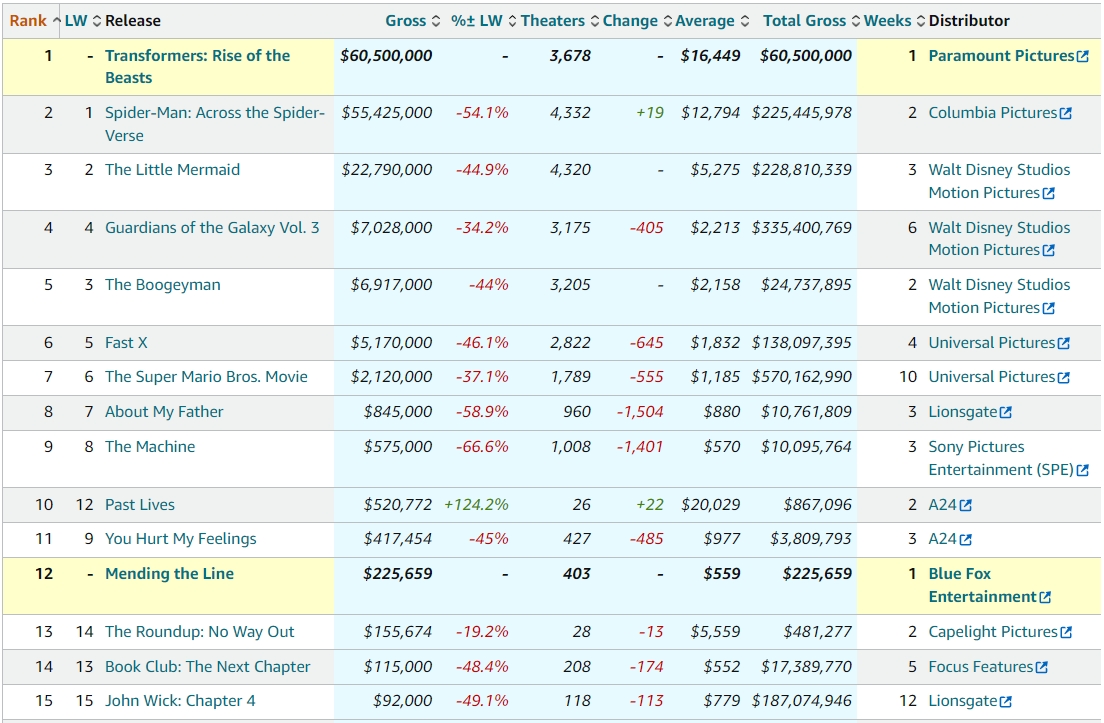Select total gross $570,162,990 cell
Image resolution: width=1104 pixels, height=723 pixels.
point(801,377)
